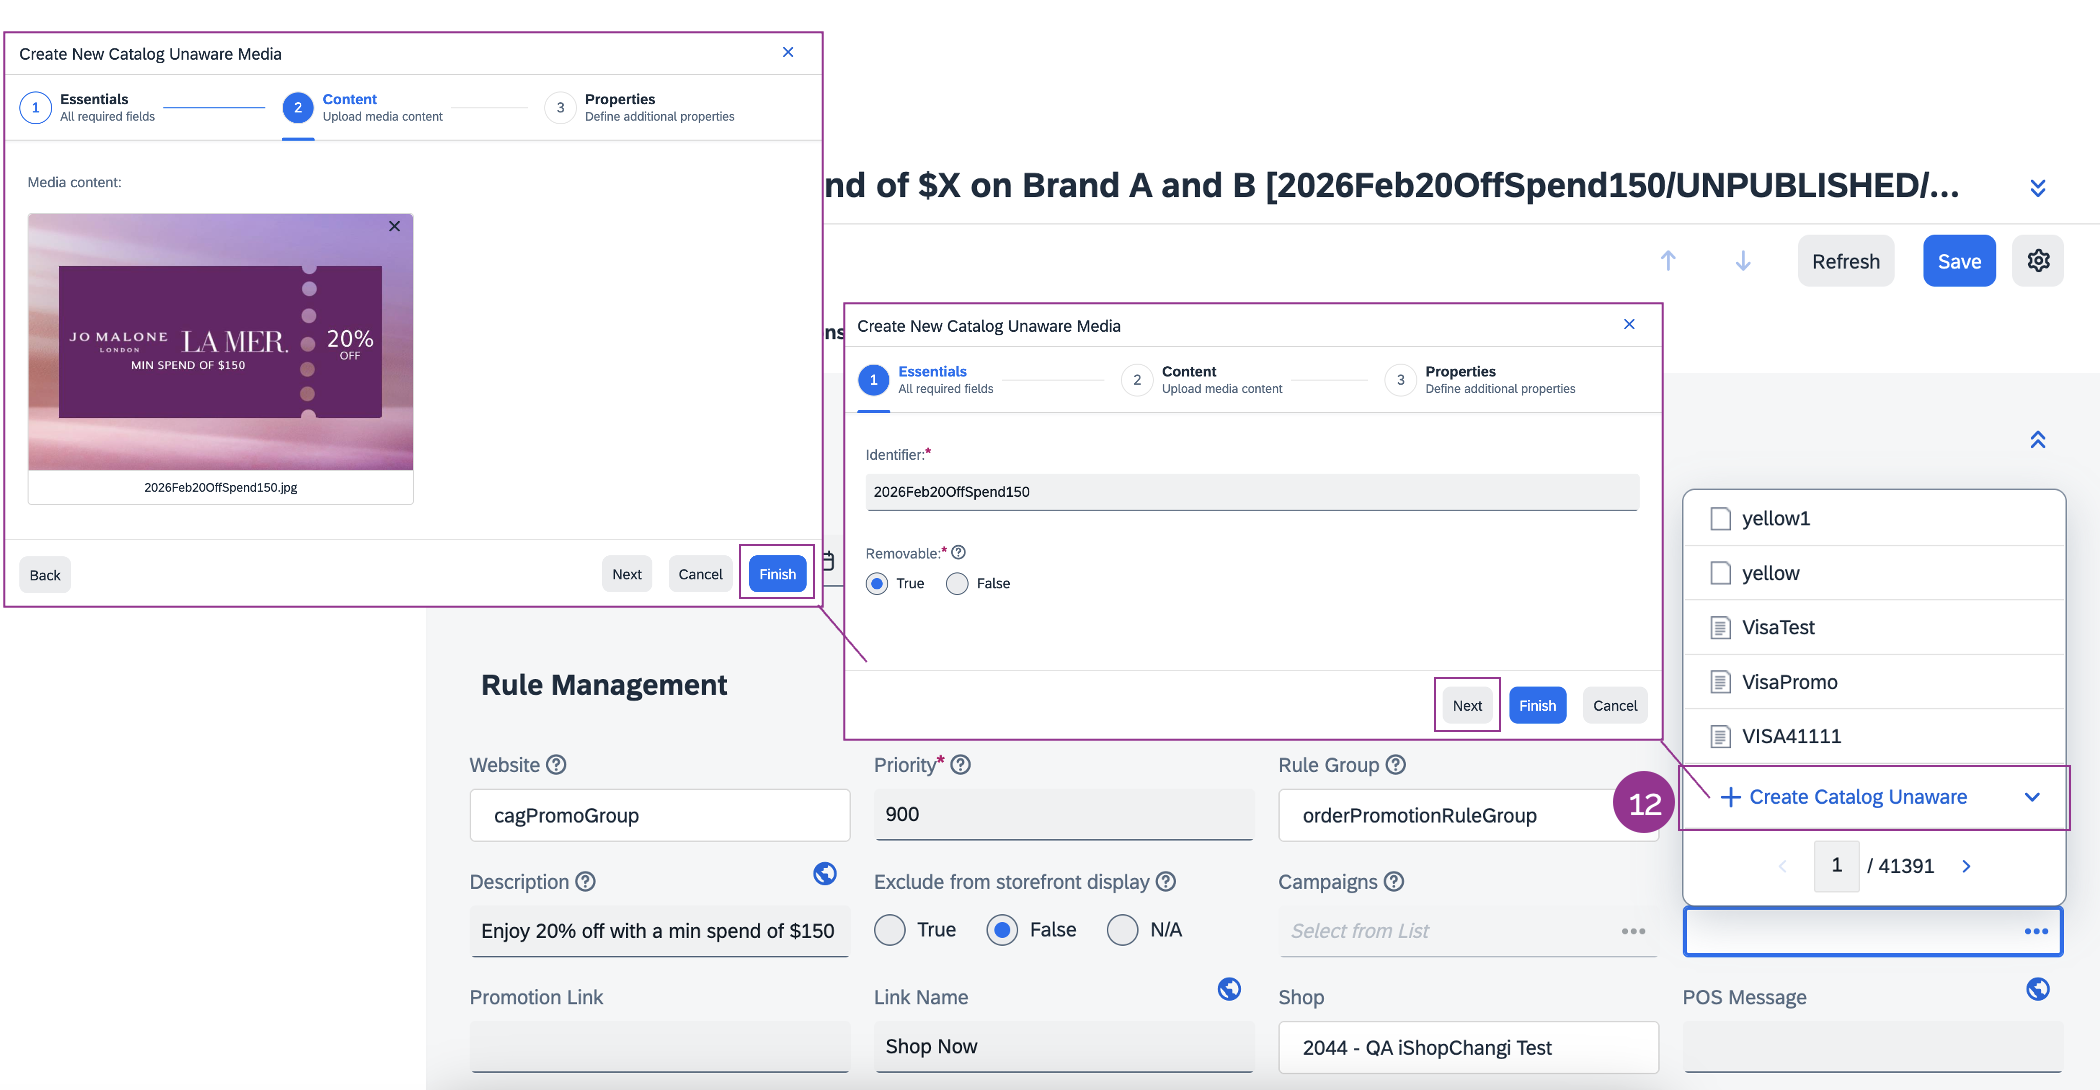Image resolution: width=2100 pixels, height=1090 pixels.
Task: Select False for Removable
Action: (x=957, y=584)
